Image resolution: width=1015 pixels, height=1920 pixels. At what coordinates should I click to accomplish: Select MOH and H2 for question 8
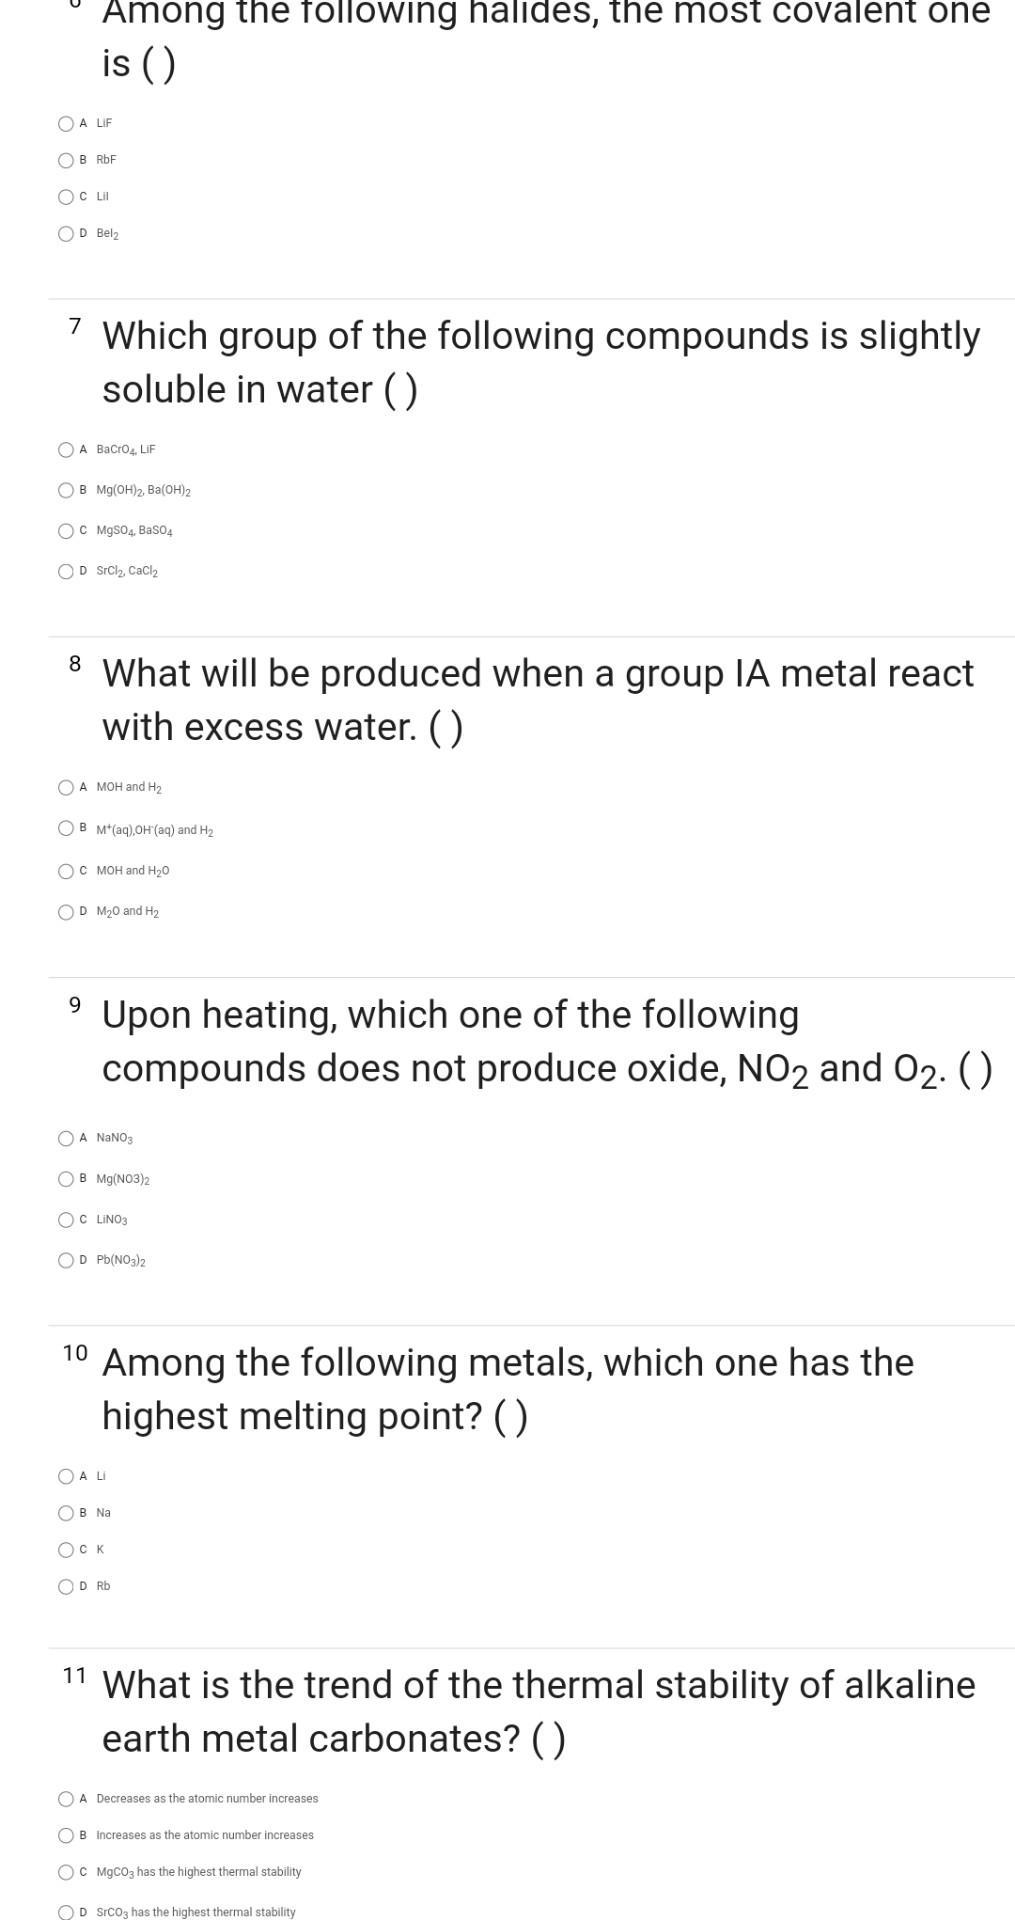pyautogui.click(x=66, y=787)
